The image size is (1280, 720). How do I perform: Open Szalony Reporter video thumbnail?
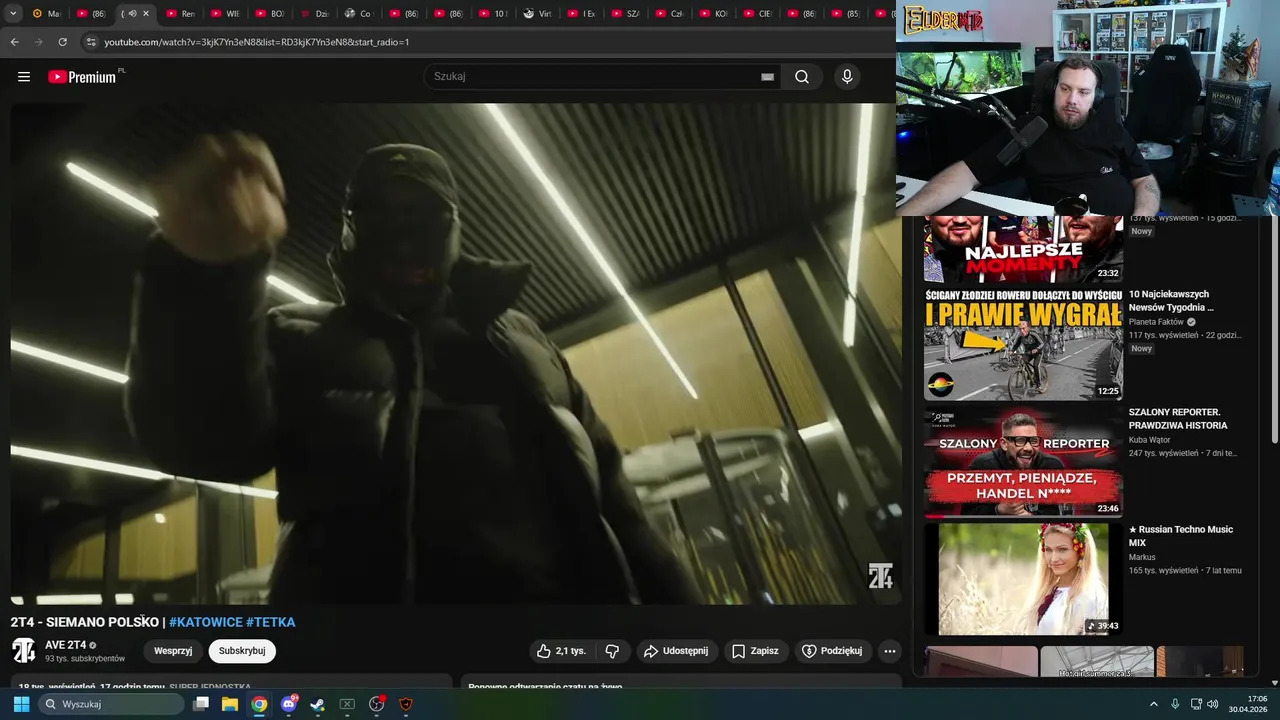pos(1023,462)
